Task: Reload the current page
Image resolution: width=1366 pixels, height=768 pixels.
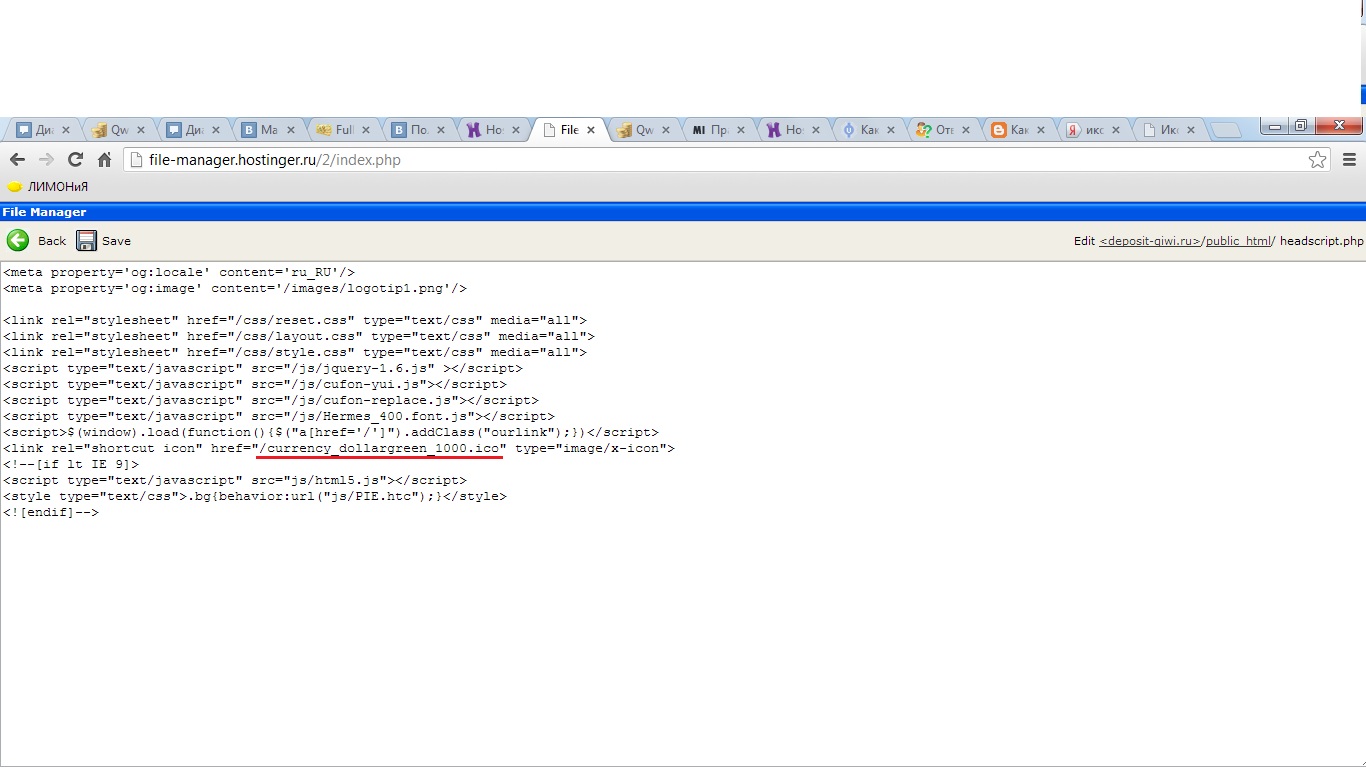Action: tap(75, 160)
